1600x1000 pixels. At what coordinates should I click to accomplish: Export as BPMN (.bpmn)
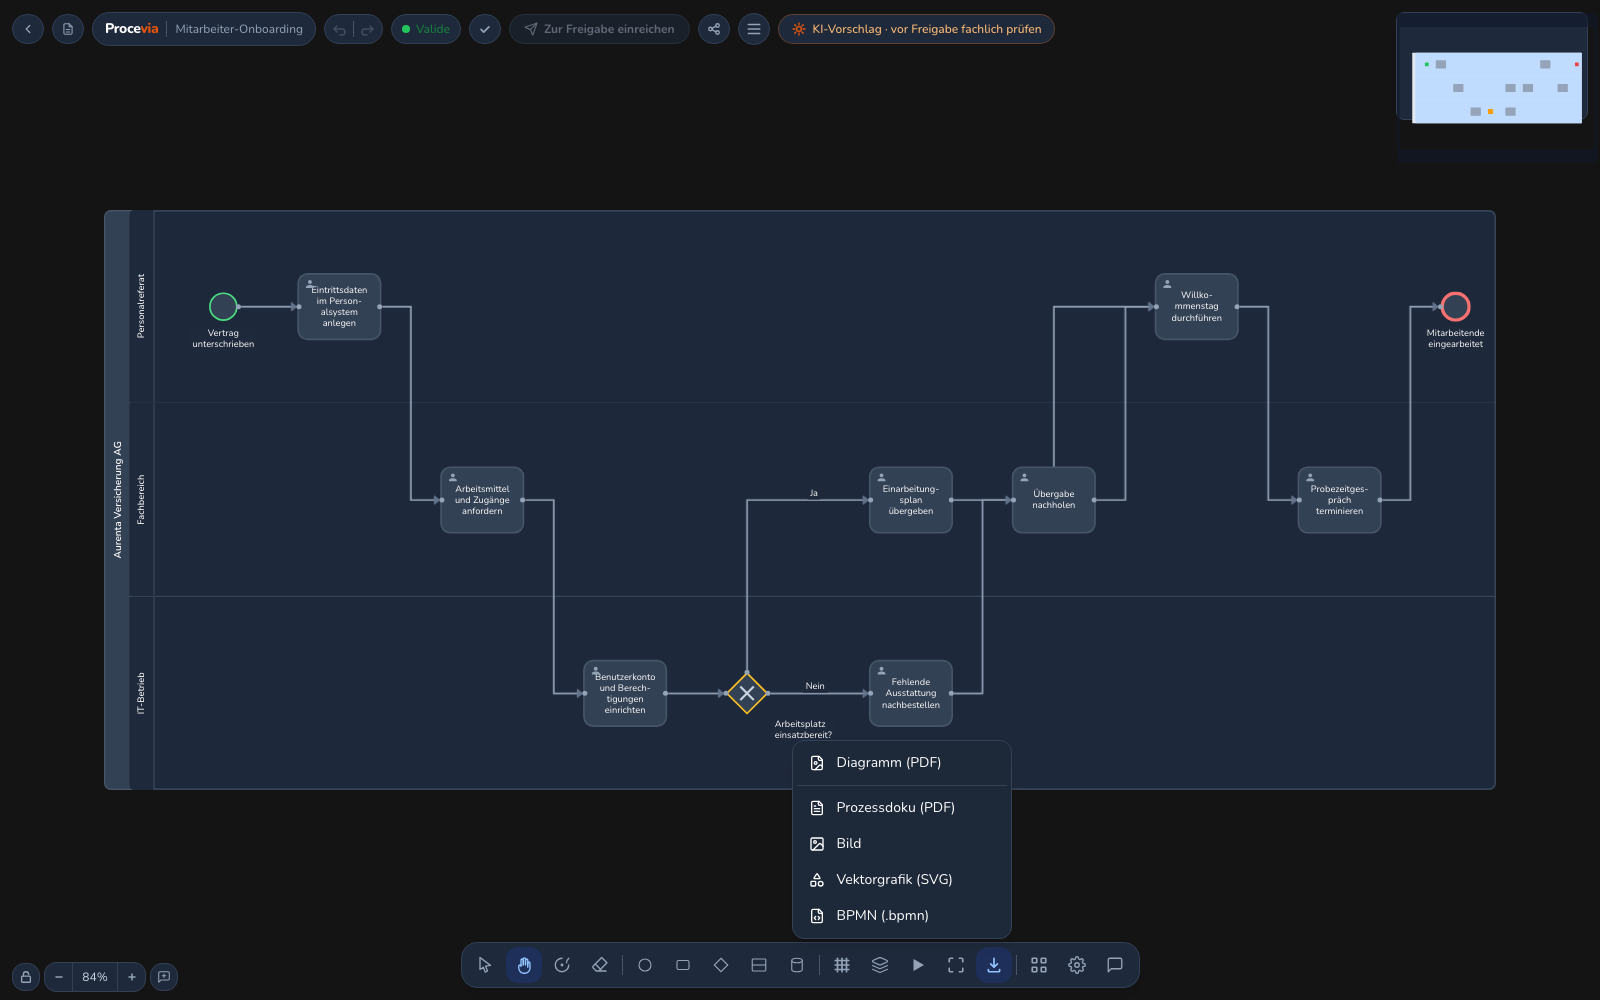(902, 915)
